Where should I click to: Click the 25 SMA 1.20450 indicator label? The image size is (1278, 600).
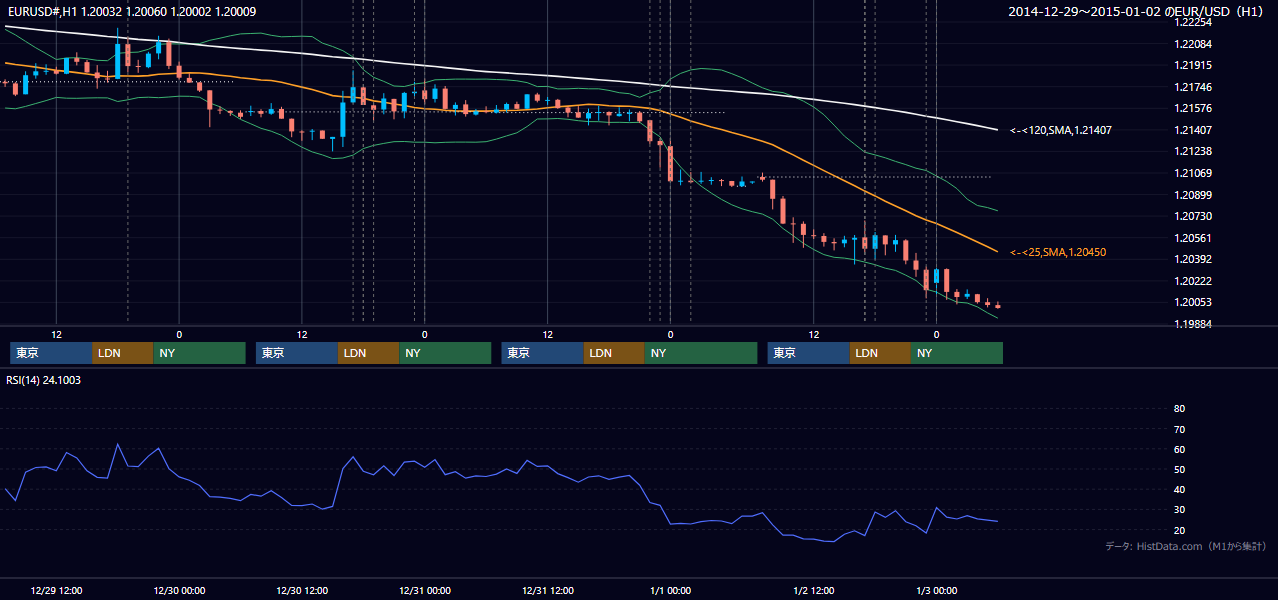(1058, 252)
